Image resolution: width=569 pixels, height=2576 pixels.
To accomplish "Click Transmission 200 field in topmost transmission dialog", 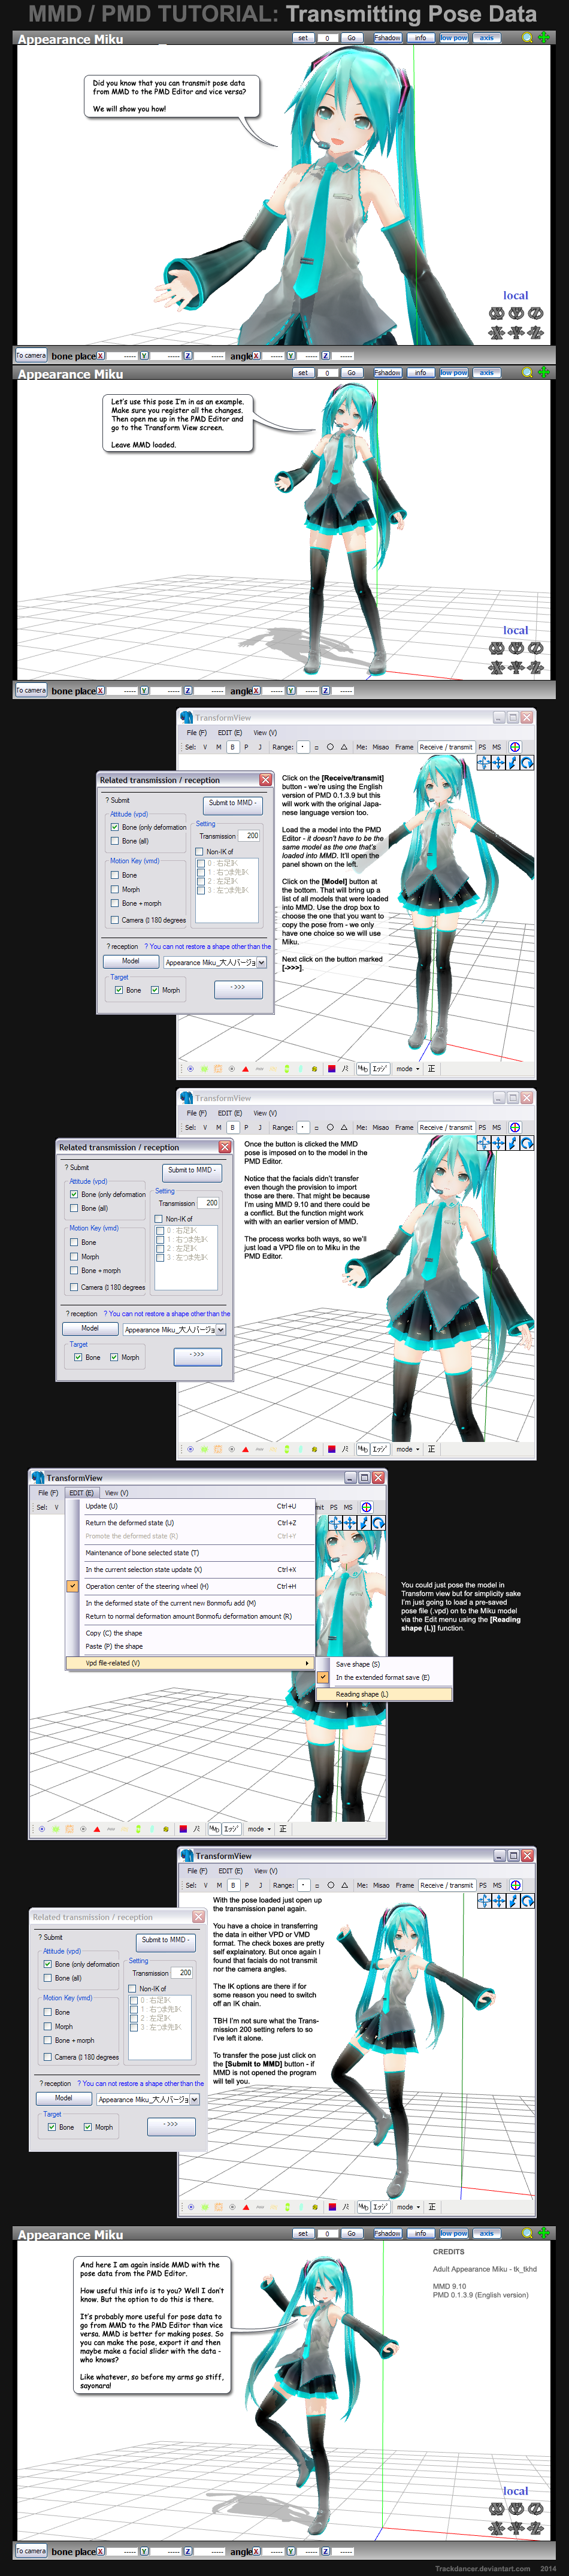I will point(250,836).
